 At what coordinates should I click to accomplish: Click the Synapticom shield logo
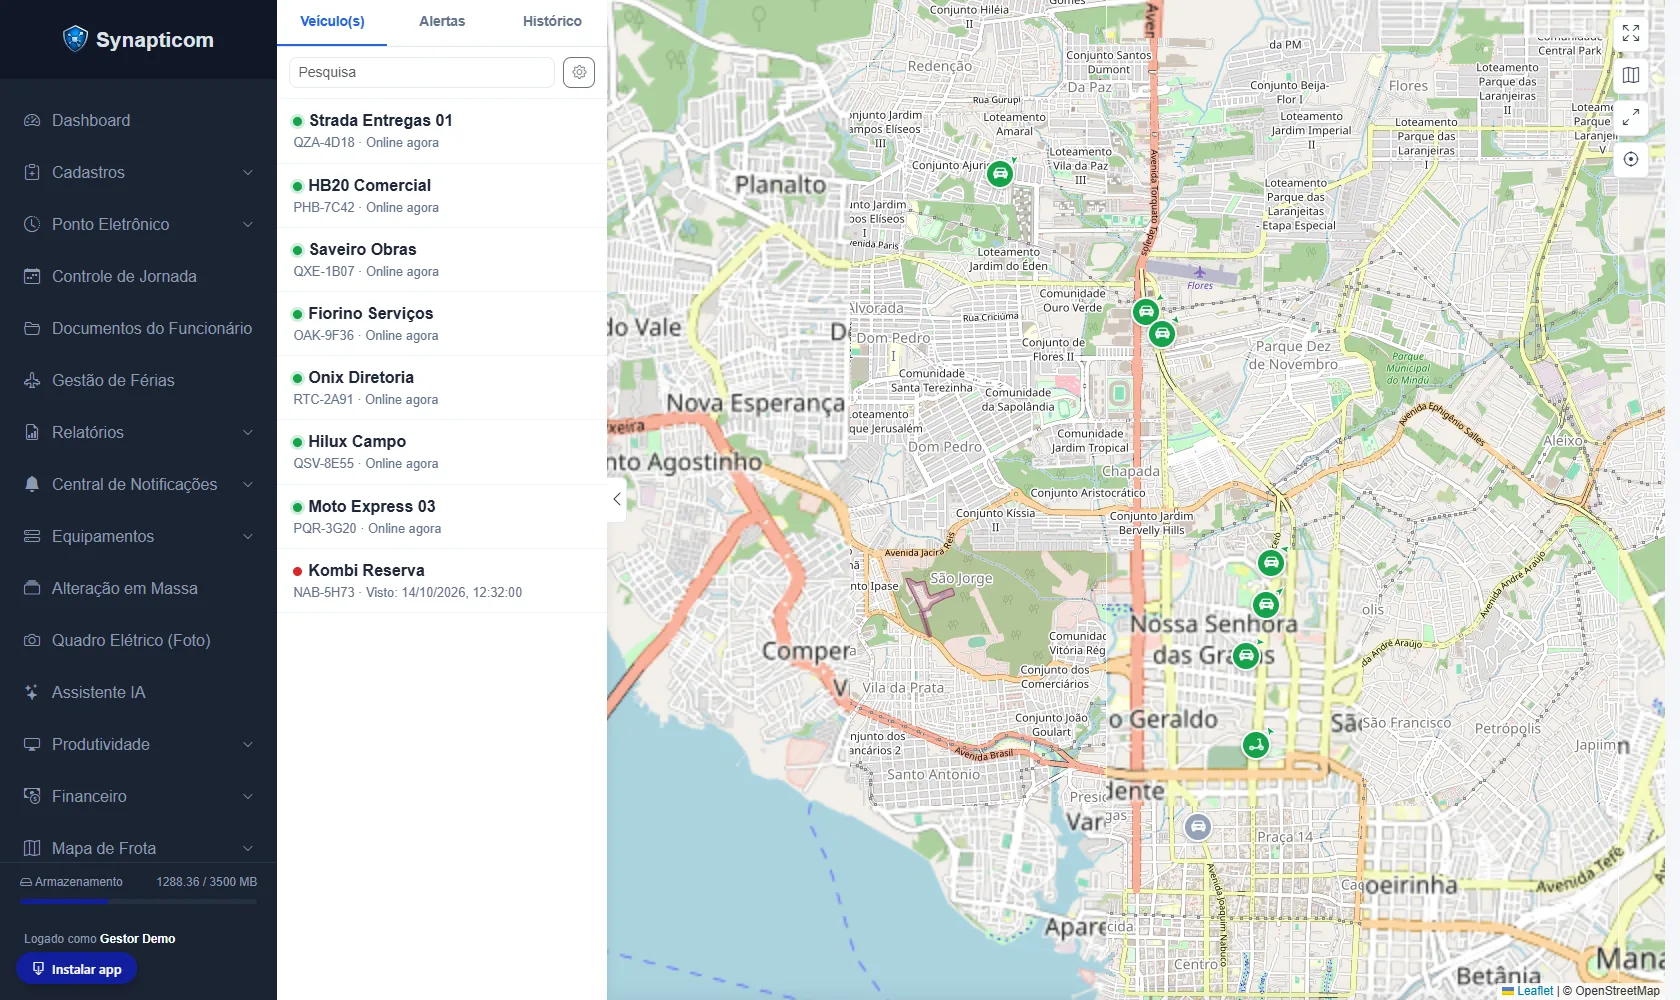[75, 39]
